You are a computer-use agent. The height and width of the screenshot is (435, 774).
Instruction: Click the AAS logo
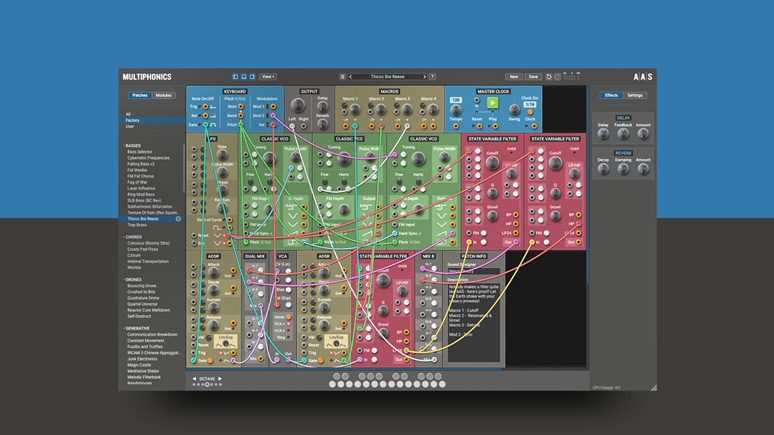pos(643,76)
